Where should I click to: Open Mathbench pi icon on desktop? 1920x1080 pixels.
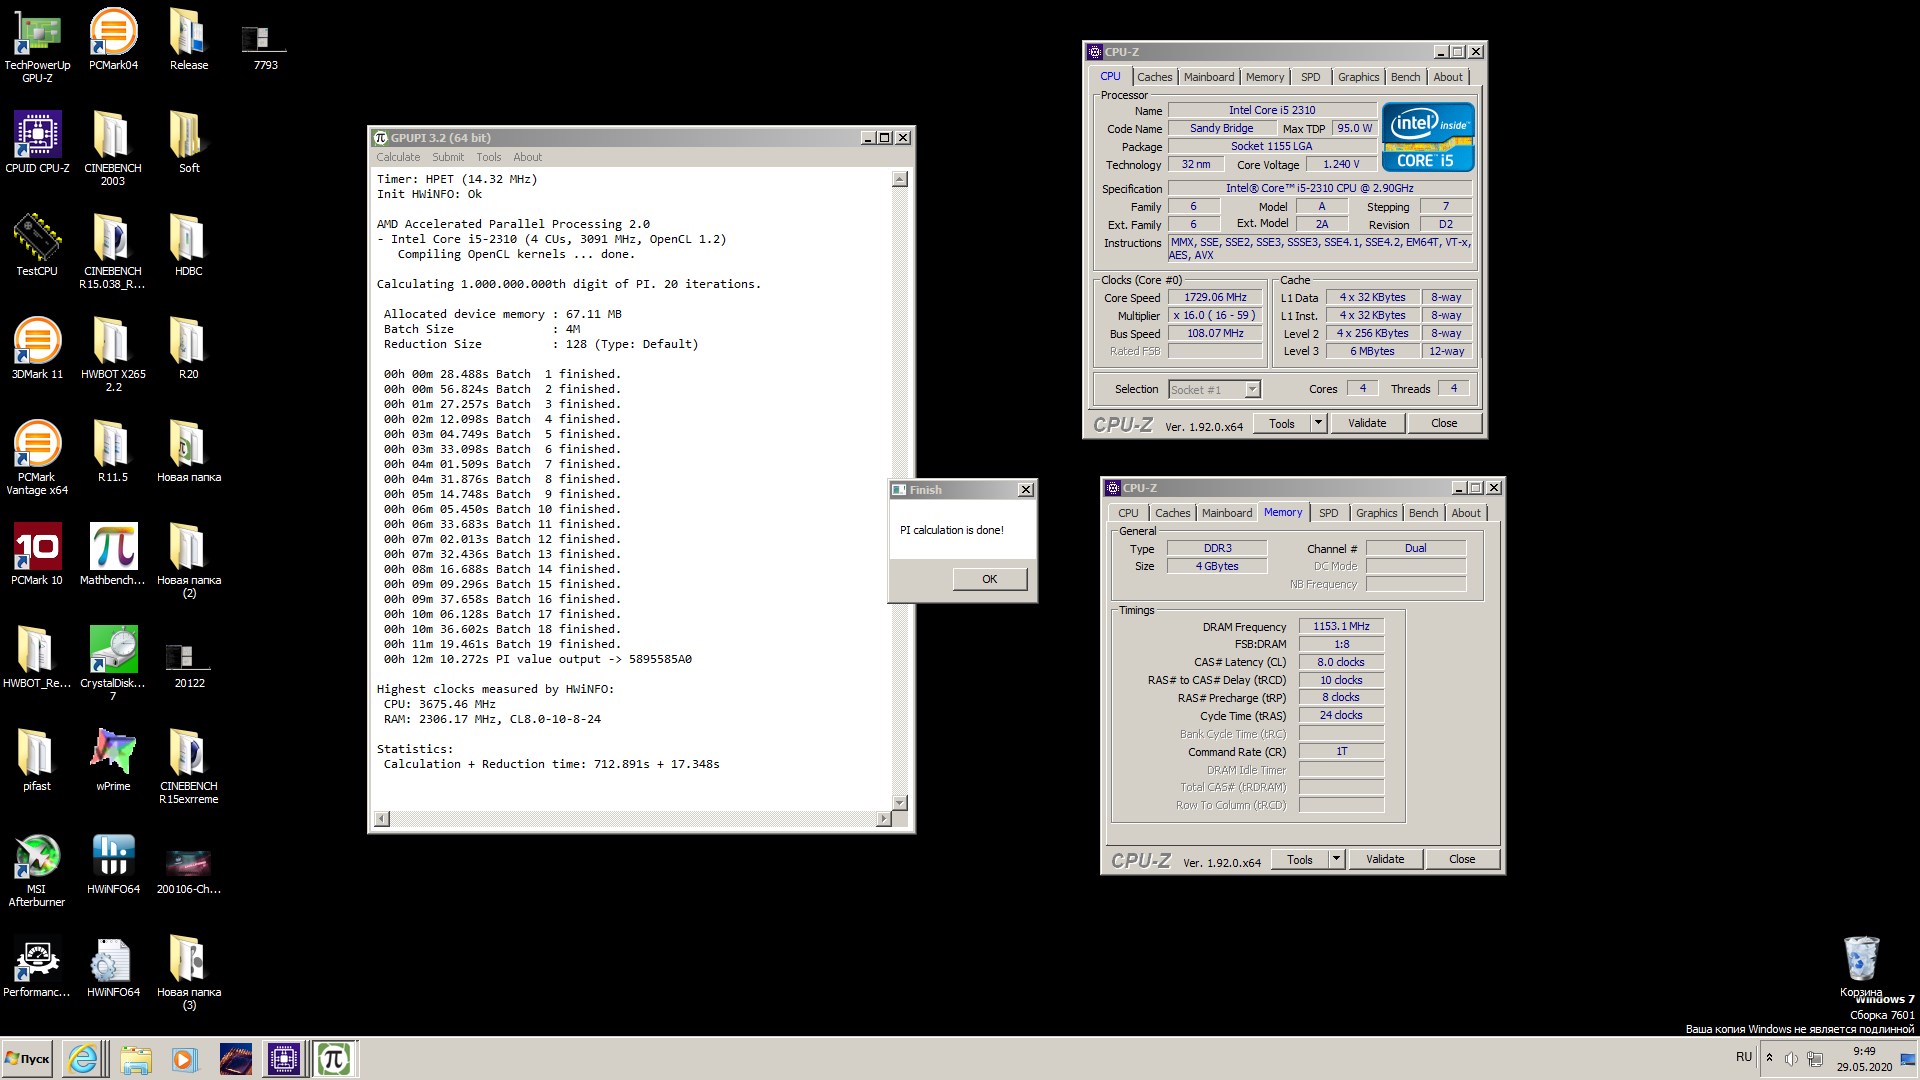pyautogui.click(x=113, y=554)
